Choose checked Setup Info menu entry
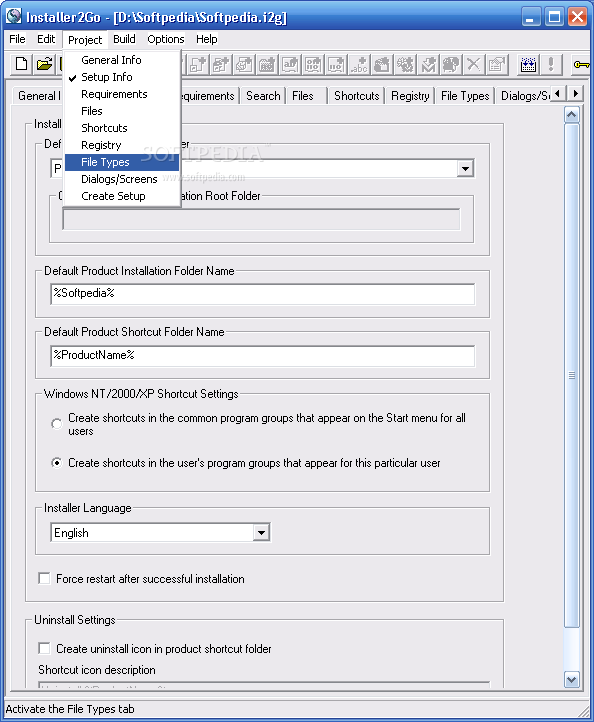Screen dimensions: 594x722 pos(122,77)
